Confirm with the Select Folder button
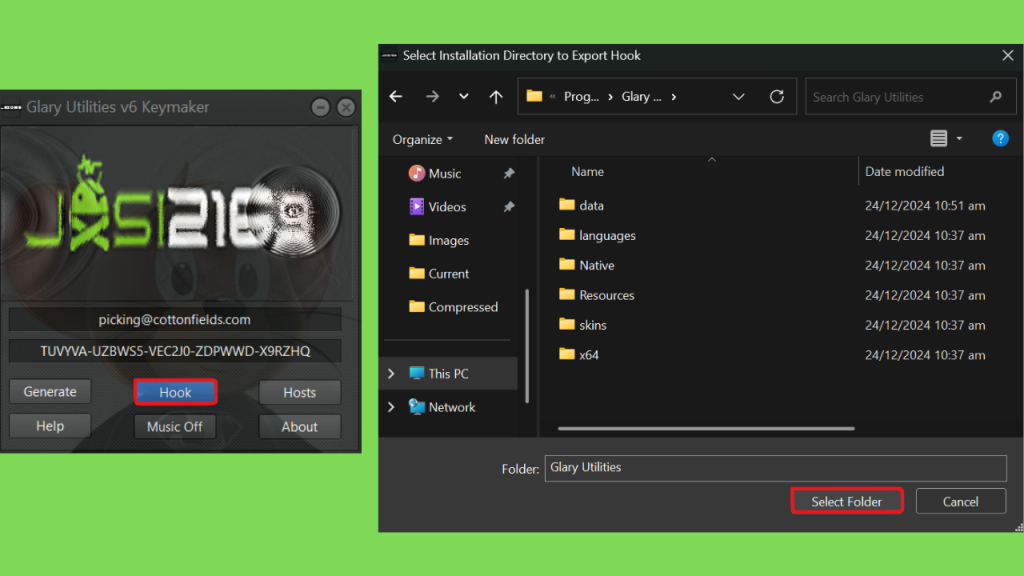The width and height of the screenshot is (1024, 576). 846,501
